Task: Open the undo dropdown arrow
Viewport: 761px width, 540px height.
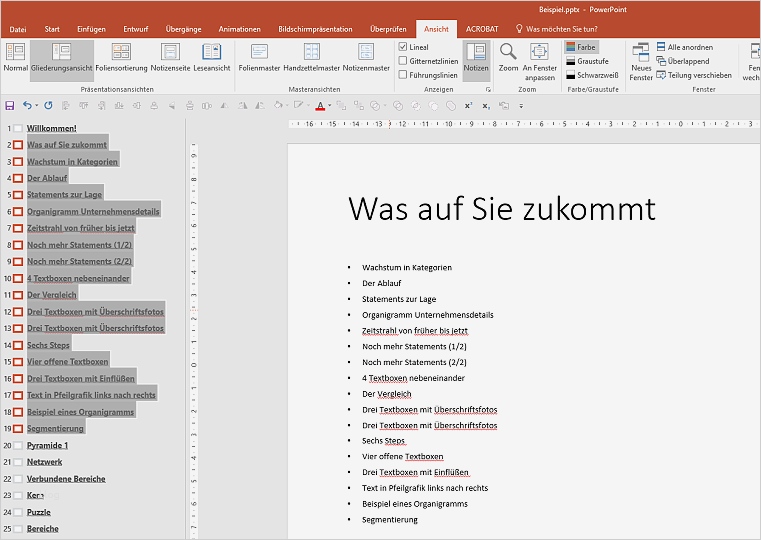Action: click(37, 105)
